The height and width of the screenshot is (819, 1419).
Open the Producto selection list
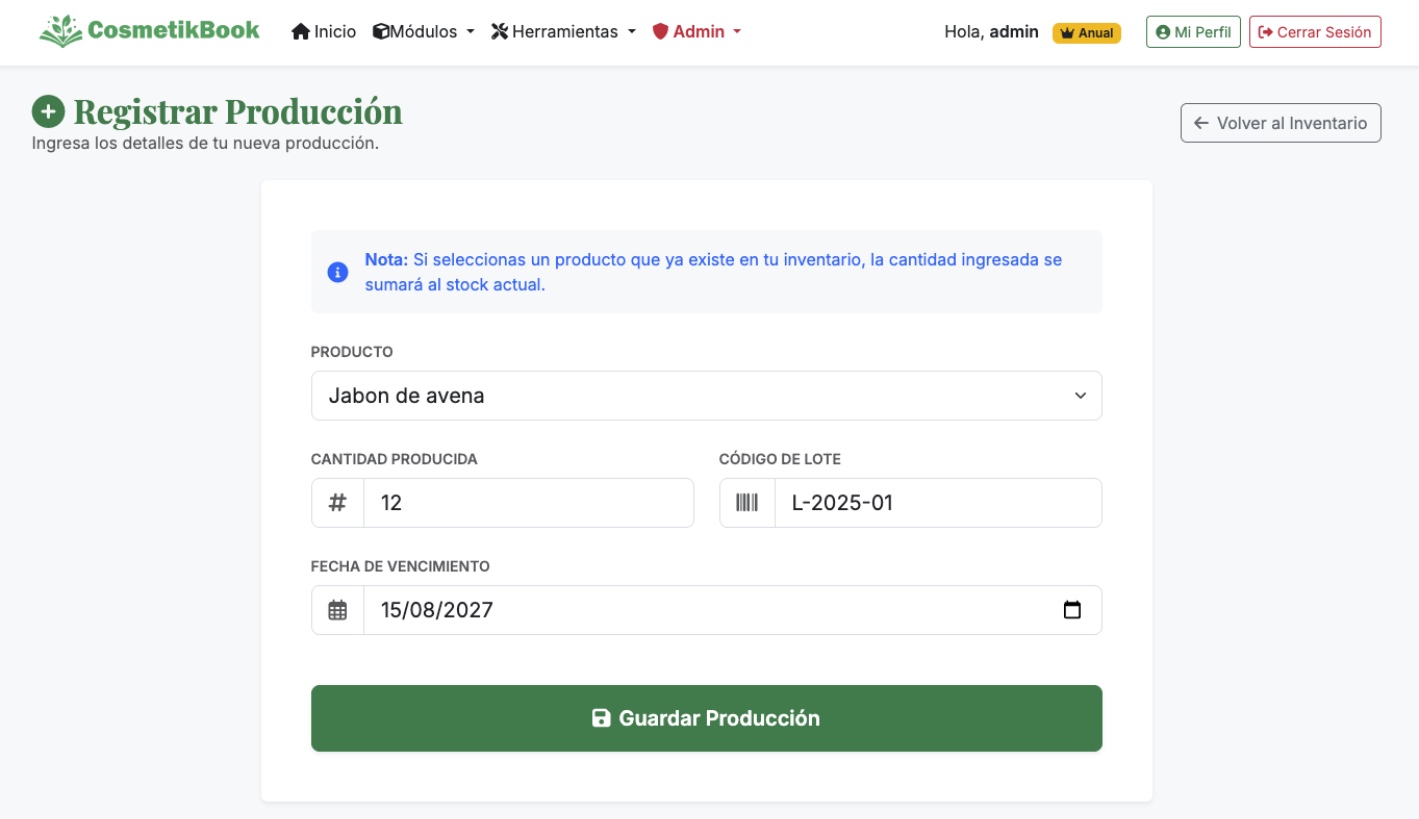707,395
